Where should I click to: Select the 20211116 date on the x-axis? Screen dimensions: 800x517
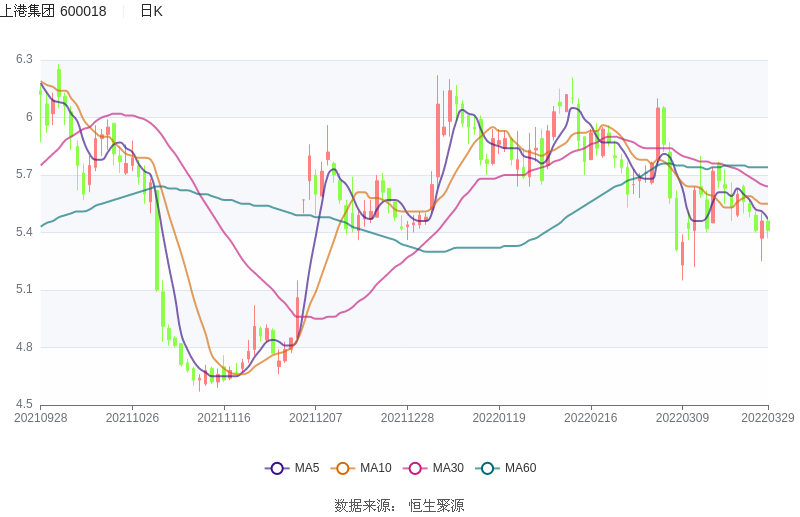click(224, 418)
